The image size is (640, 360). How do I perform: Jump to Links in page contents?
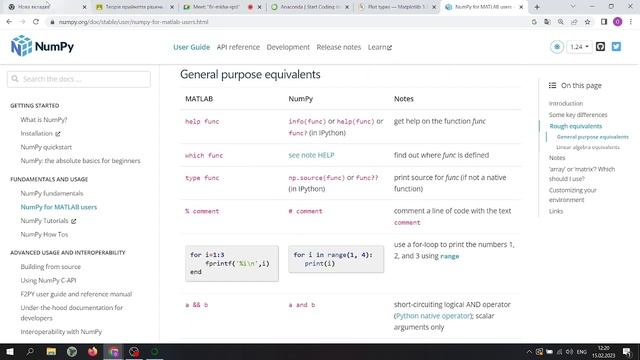[556, 211]
